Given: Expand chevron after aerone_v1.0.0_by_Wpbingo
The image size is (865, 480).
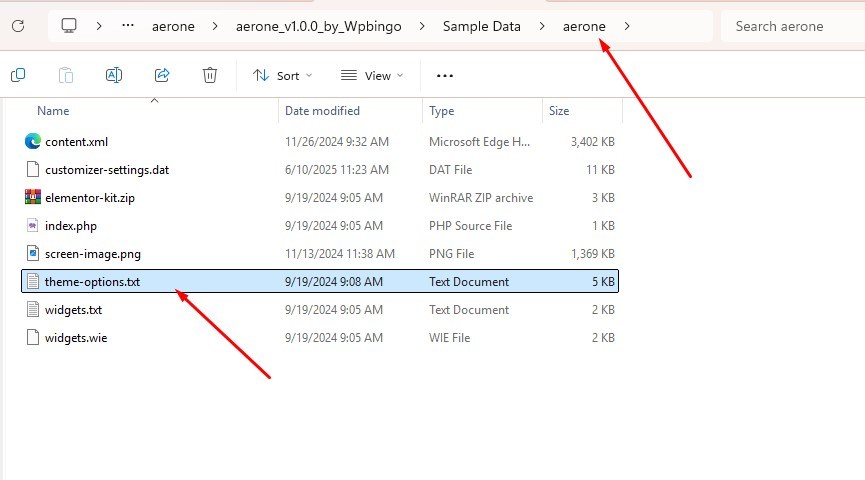Looking at the screenshot, I should pyautogui.click(x=422, y=26).
